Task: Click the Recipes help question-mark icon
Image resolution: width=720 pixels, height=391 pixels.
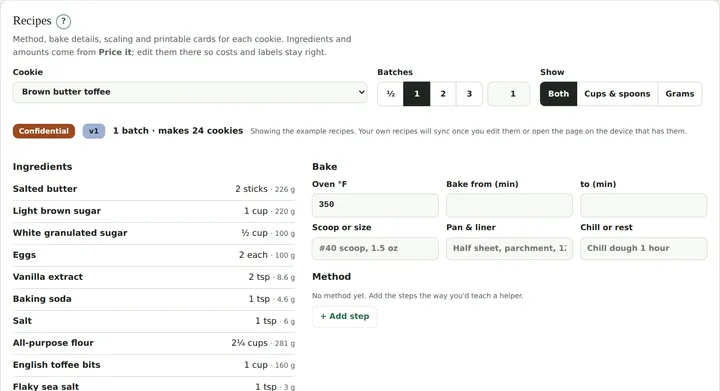Action: tap(63, 21)
